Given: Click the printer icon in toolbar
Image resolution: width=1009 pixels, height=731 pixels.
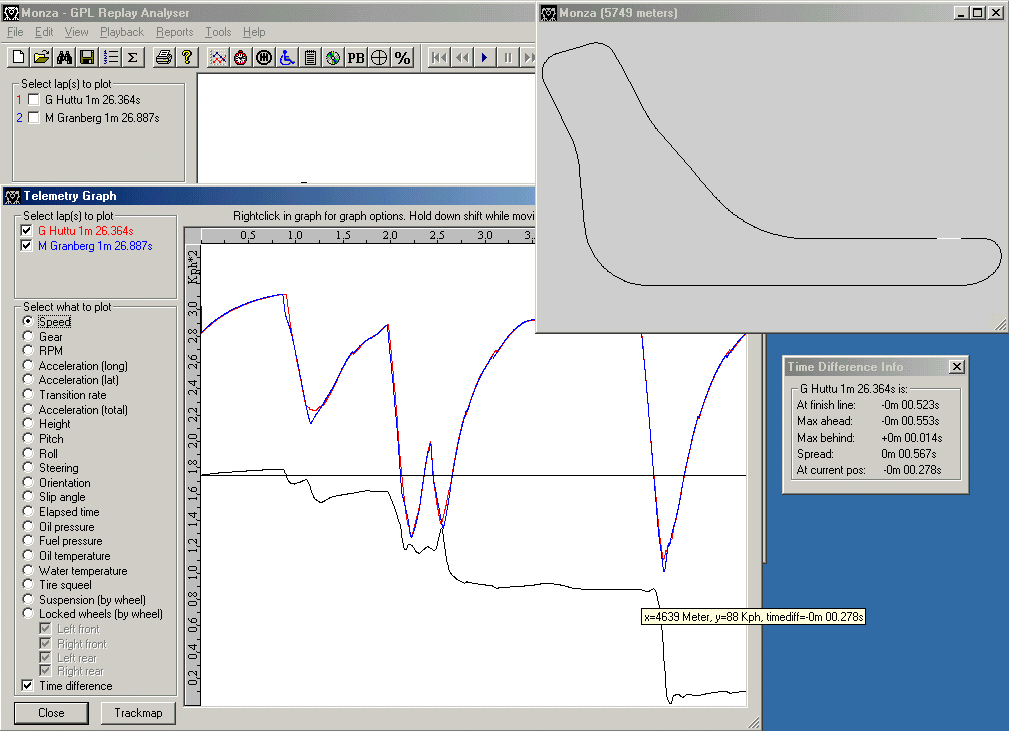Looking at the screenshot, I should [163, 57].
